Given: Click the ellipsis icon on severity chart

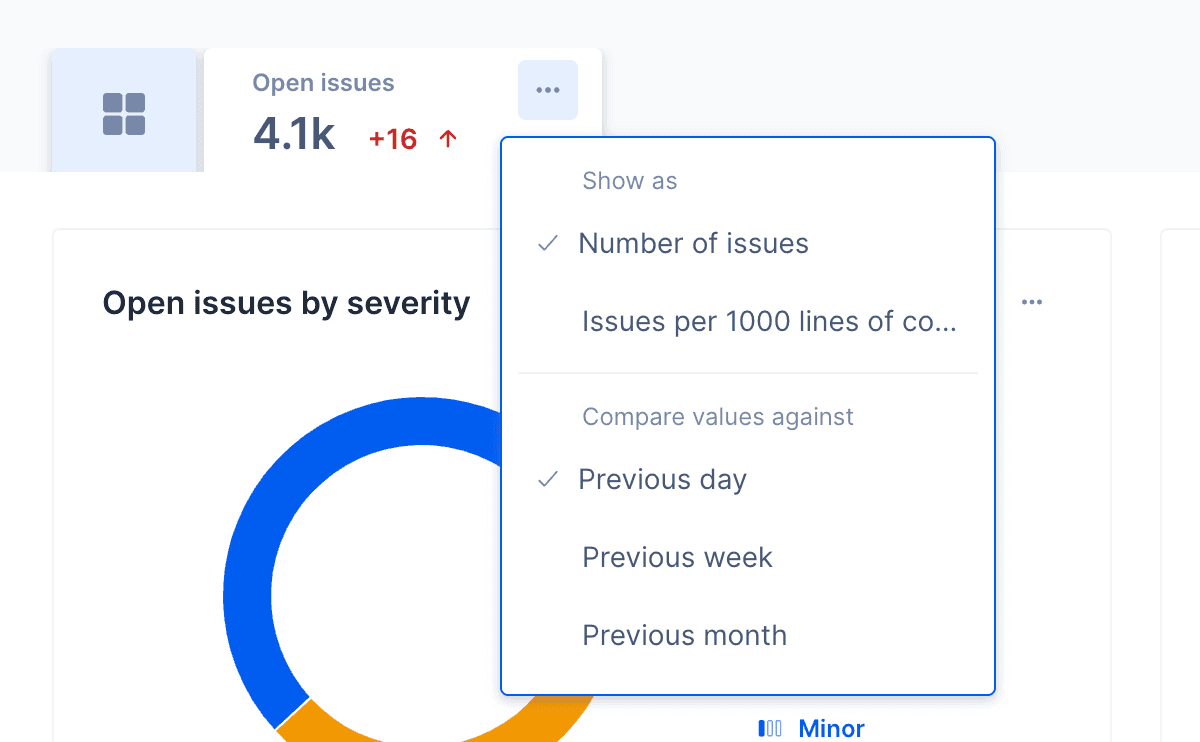Looking at the screenshot, I should pyautogui.click(x=1032, y=301).
